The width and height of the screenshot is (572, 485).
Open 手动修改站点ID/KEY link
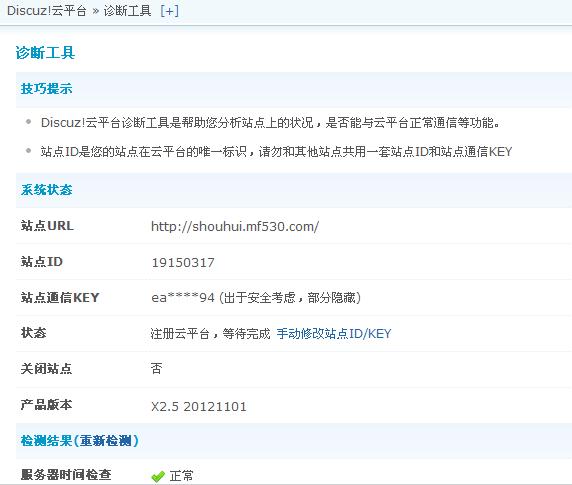334,333
